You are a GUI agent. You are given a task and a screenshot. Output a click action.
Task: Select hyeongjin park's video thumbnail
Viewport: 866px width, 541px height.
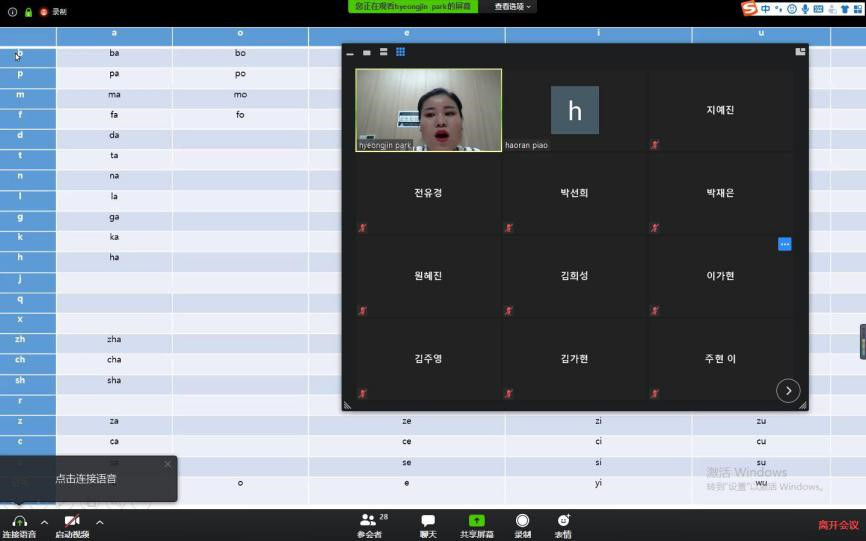[x=429, y=110]
